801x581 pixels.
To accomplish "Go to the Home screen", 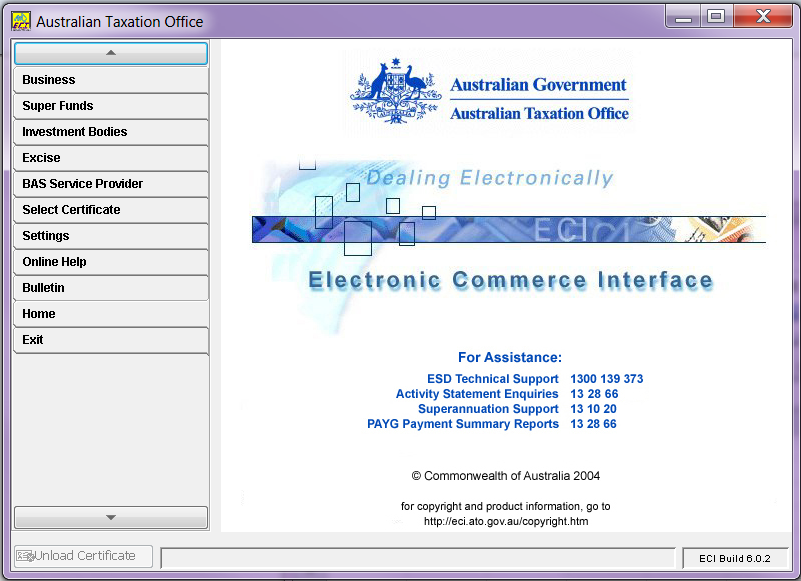I will click(111, 314).
